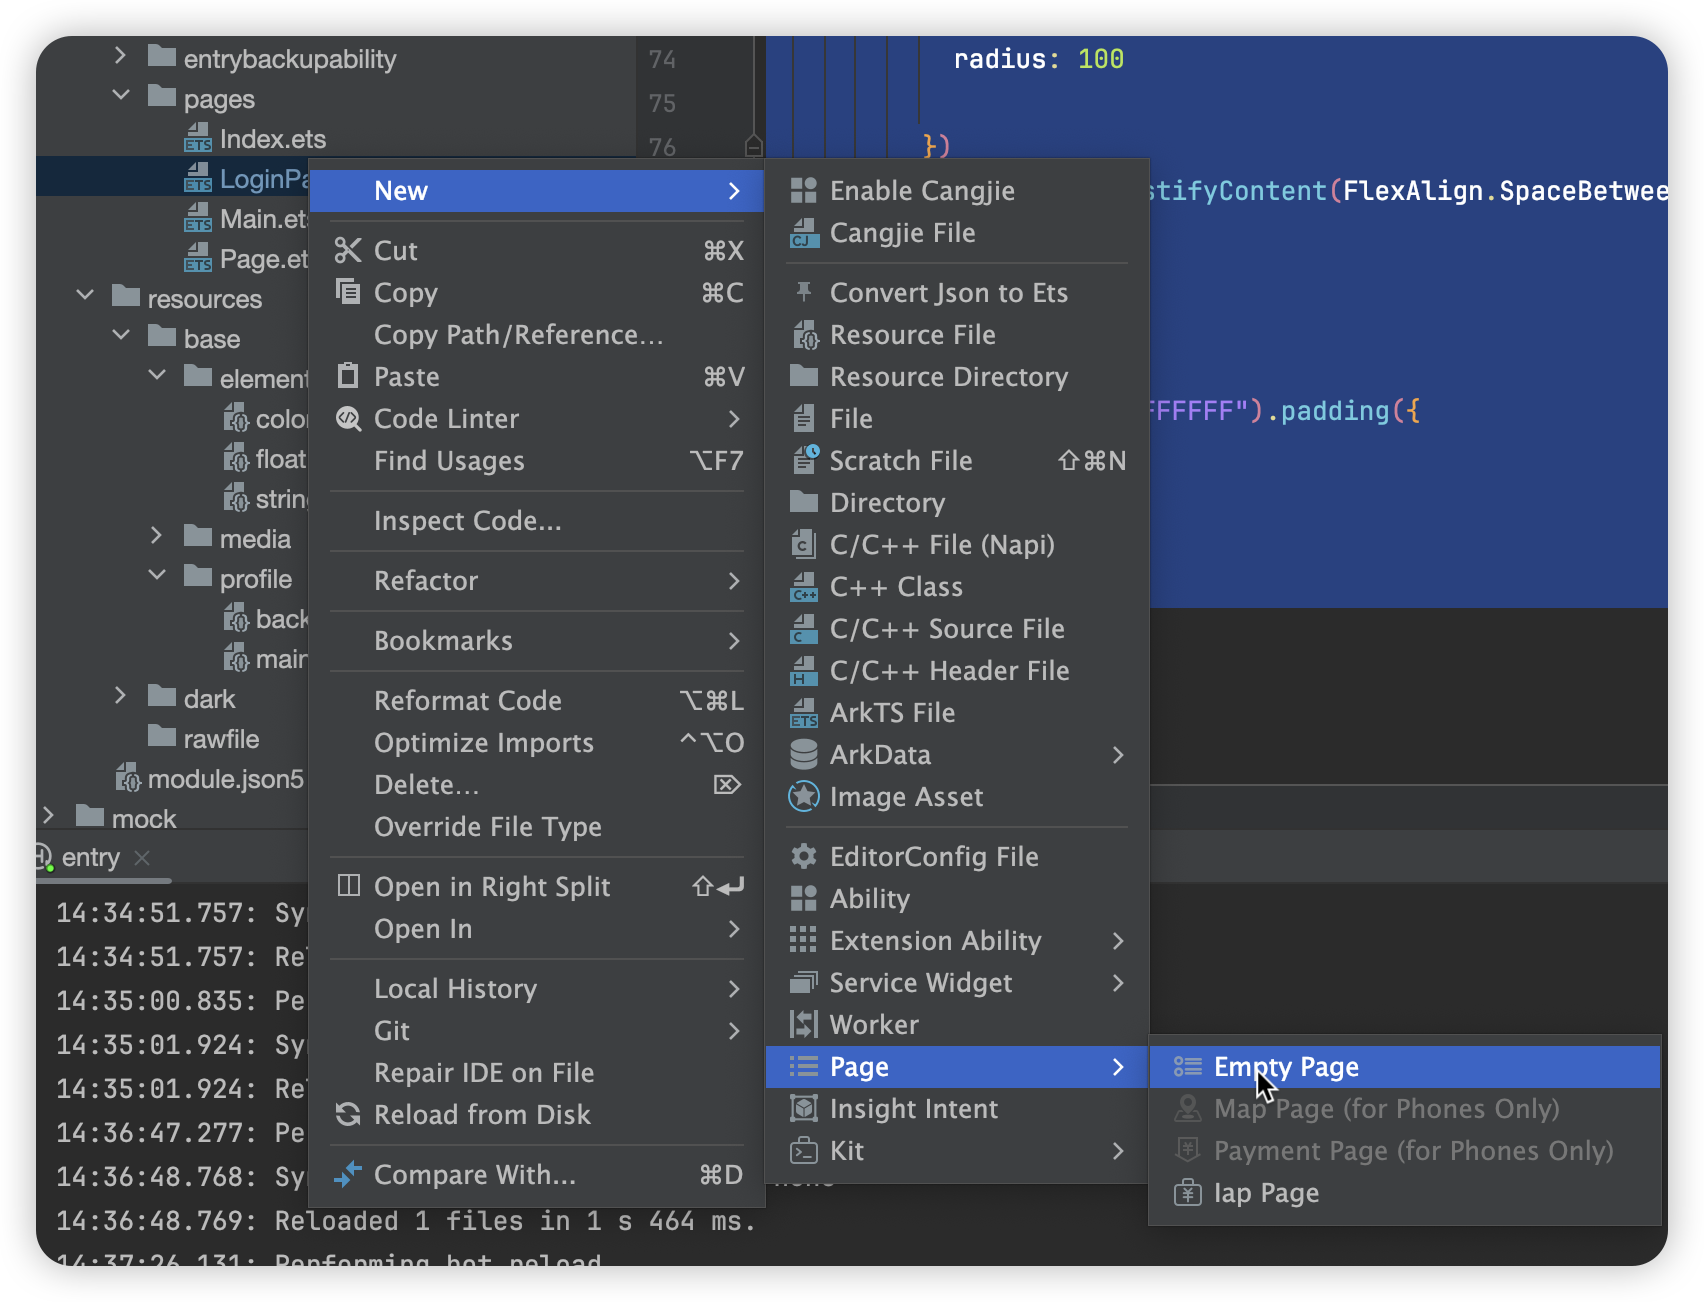Screen dimensions: 1704x1302
Task: Open Index.ets in the project tree
Action: pyautogui.click(x=272, y=139)
